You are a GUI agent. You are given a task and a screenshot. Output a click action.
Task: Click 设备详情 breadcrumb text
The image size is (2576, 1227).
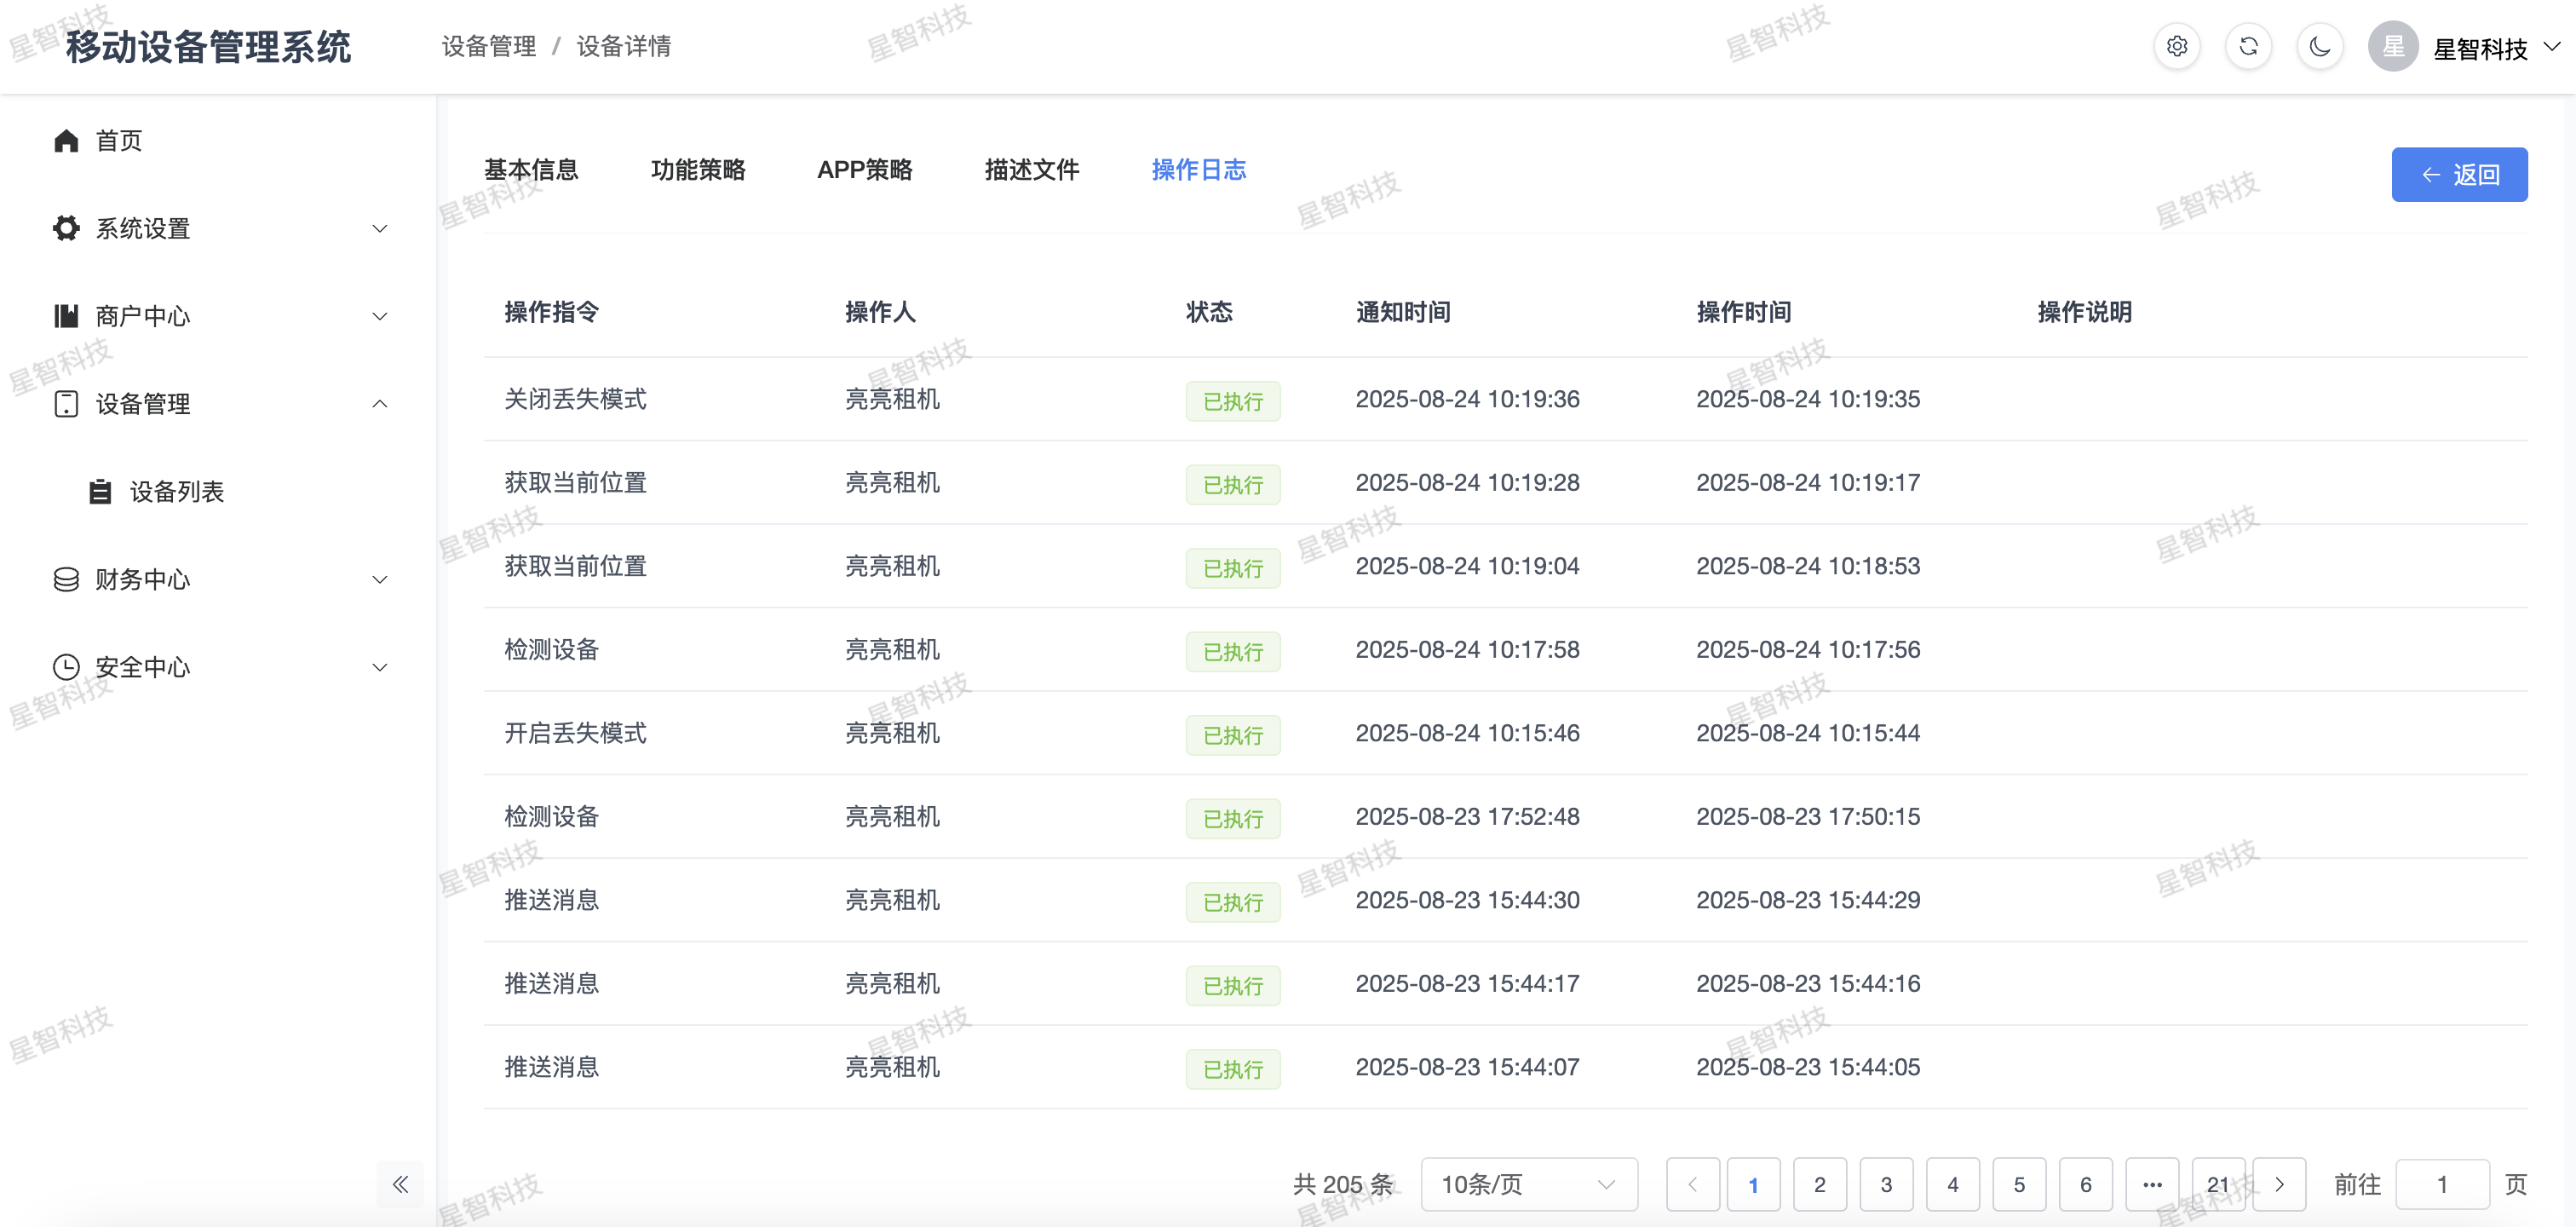pyautogui.click(x=624, y=47)
